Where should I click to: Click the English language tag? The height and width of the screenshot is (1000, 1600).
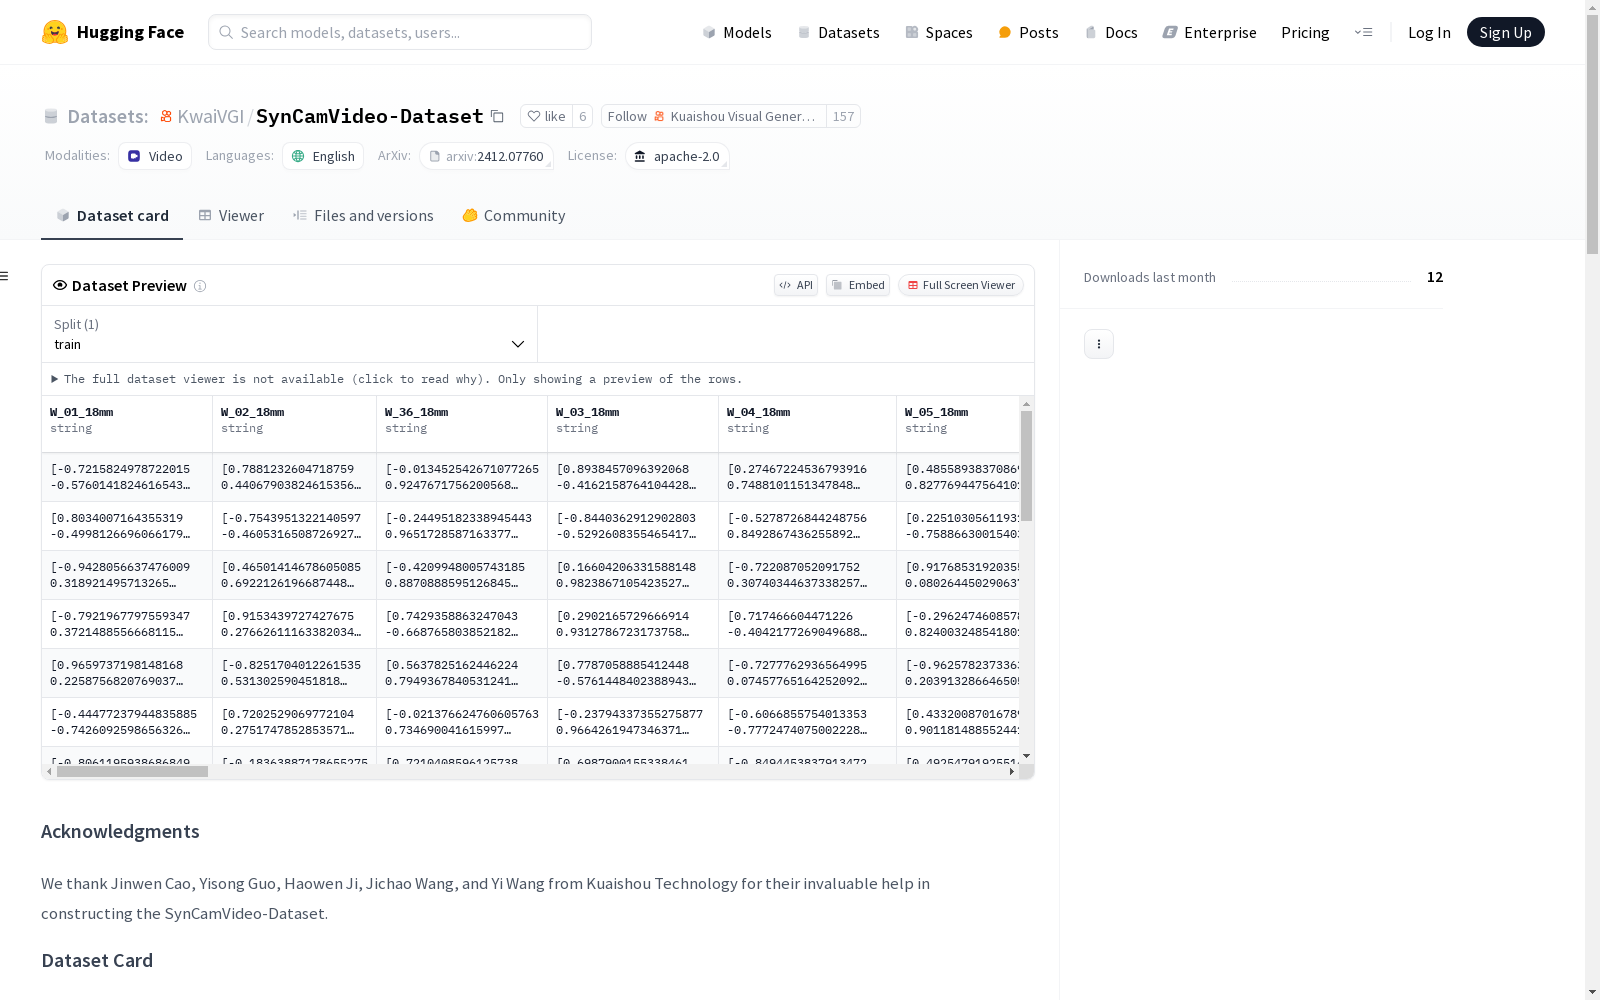[x=323, y=156]
